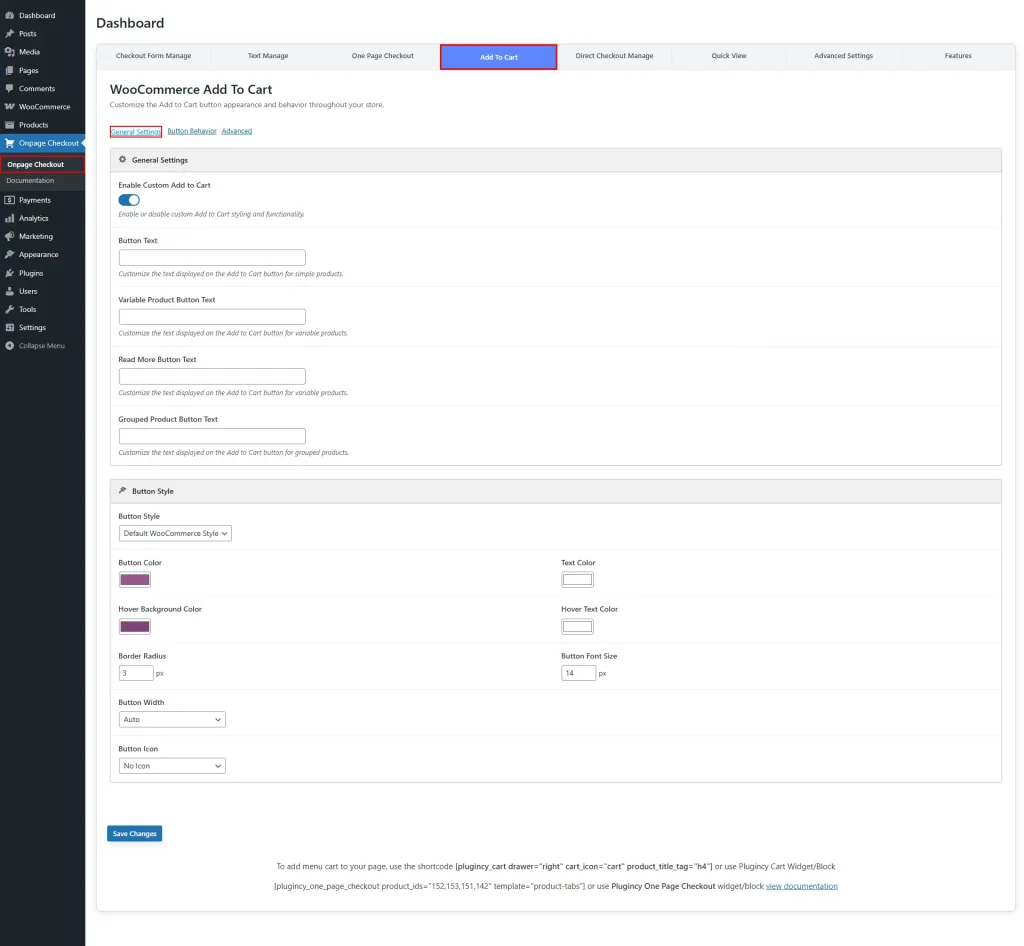Viewport: 1024px width, 946px height.
Task: Click the Marketing megaphone icon
Action: (10, 236)
